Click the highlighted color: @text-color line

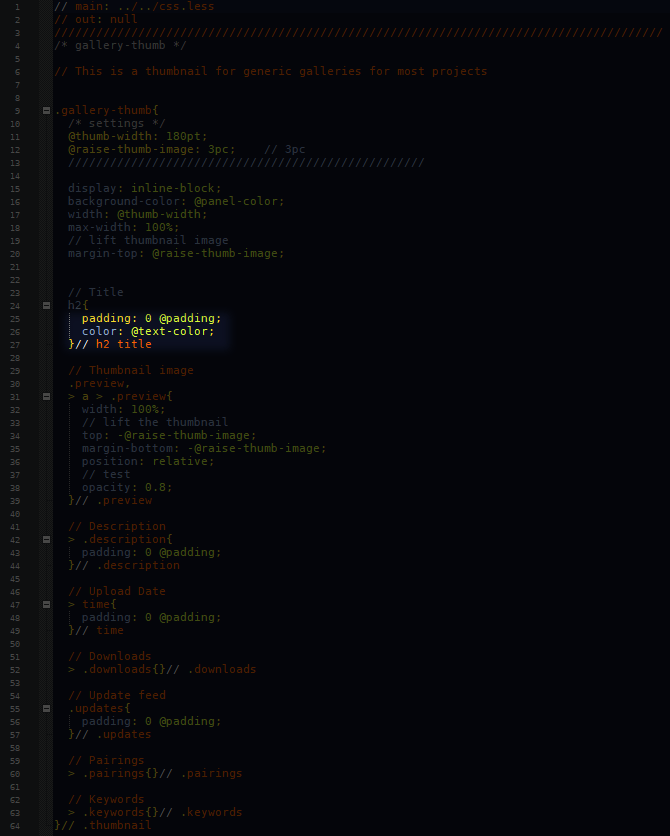(x=147, y=331)
